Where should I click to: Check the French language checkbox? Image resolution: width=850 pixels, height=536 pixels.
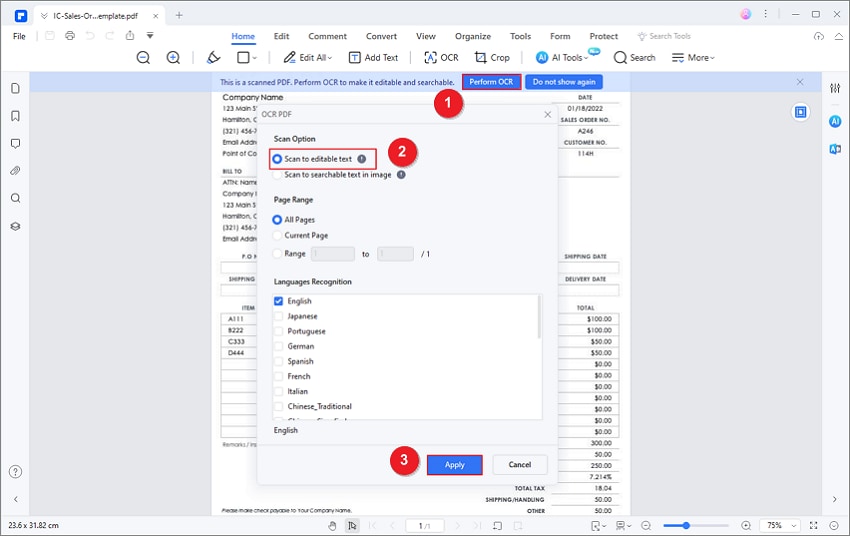(279, 376)
